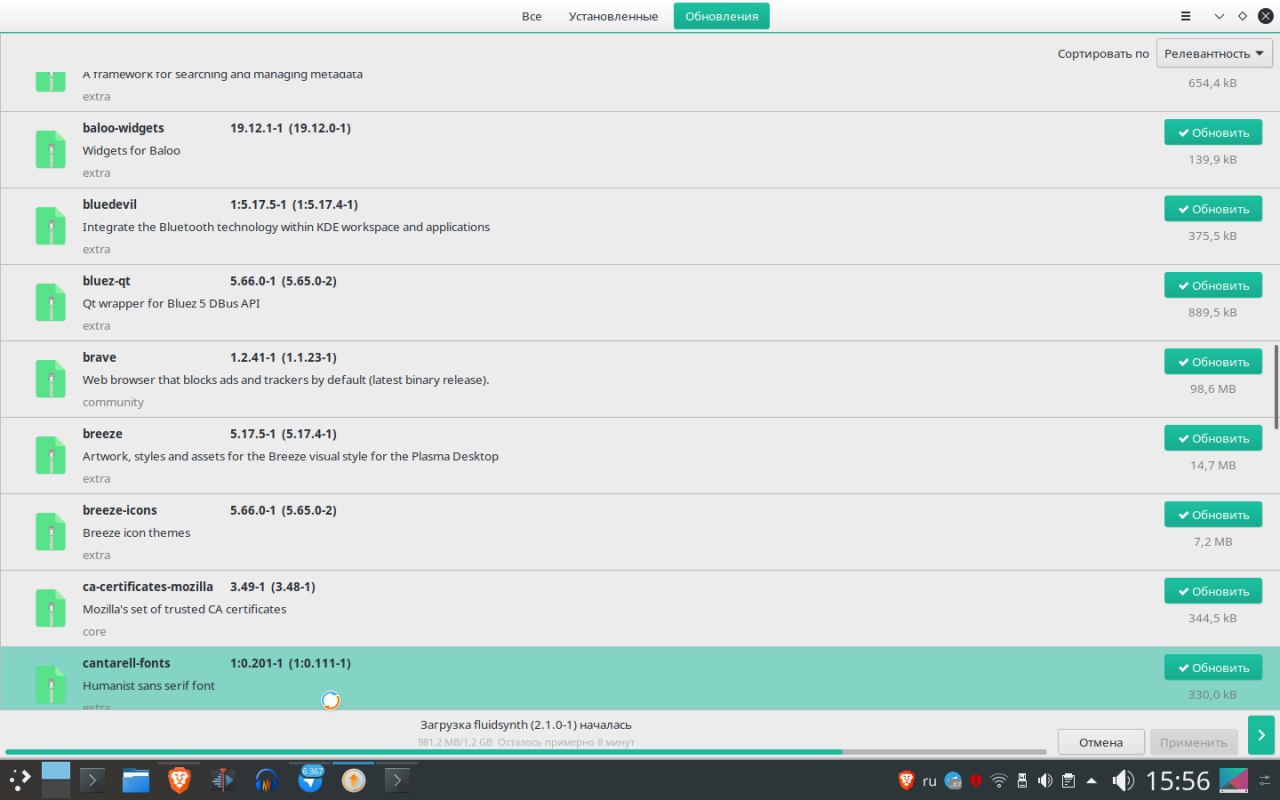
Task: Open the blue weather tray icon
Action: click(953, 780)
